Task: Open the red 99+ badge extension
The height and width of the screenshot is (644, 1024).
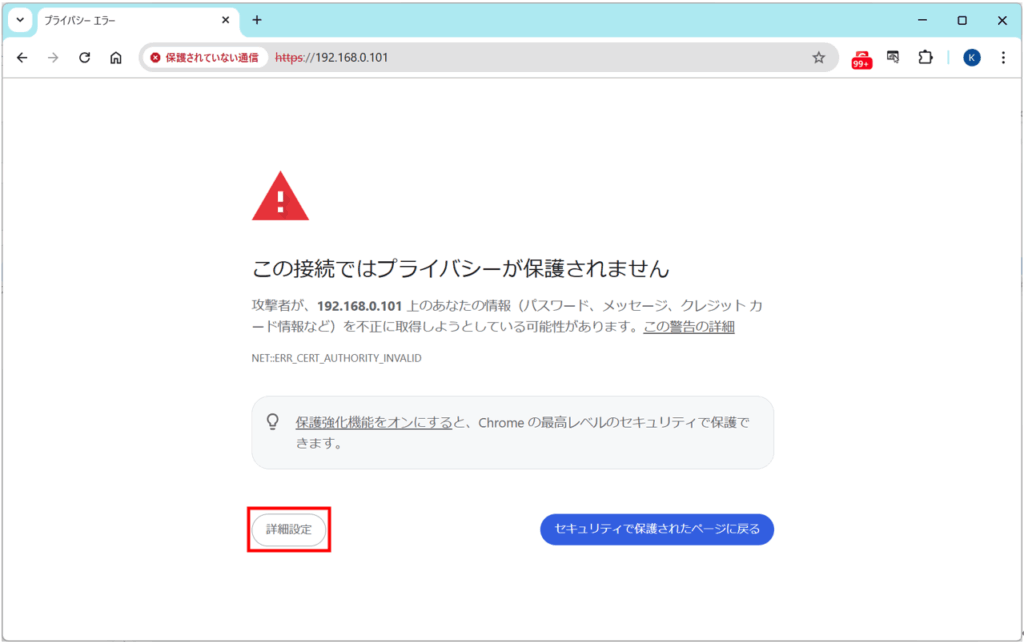Action: tap(861, 59)
